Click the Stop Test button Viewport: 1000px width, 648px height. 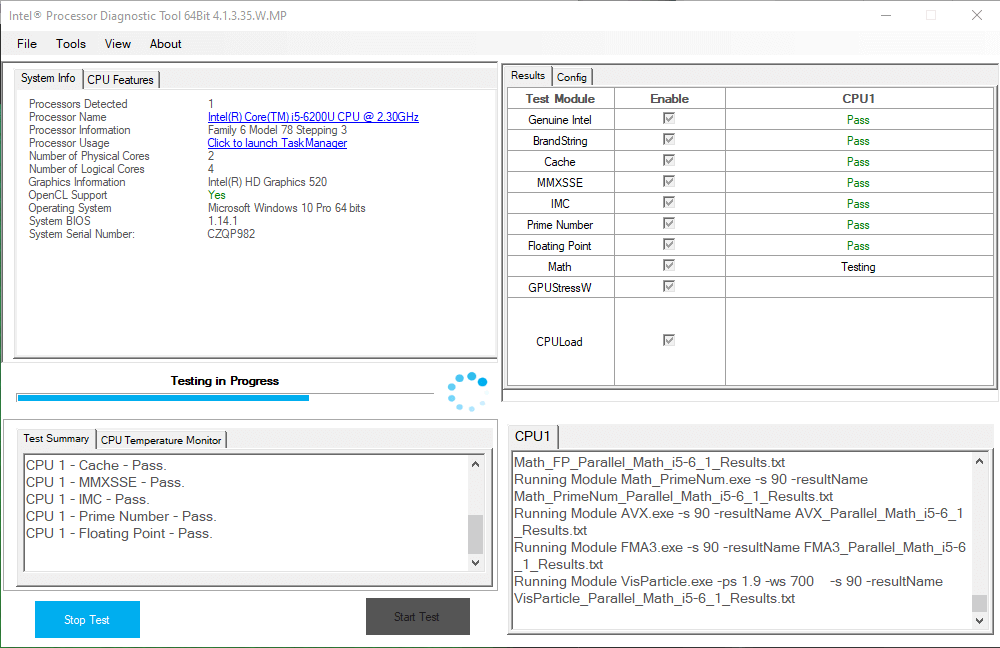(87, 619)
